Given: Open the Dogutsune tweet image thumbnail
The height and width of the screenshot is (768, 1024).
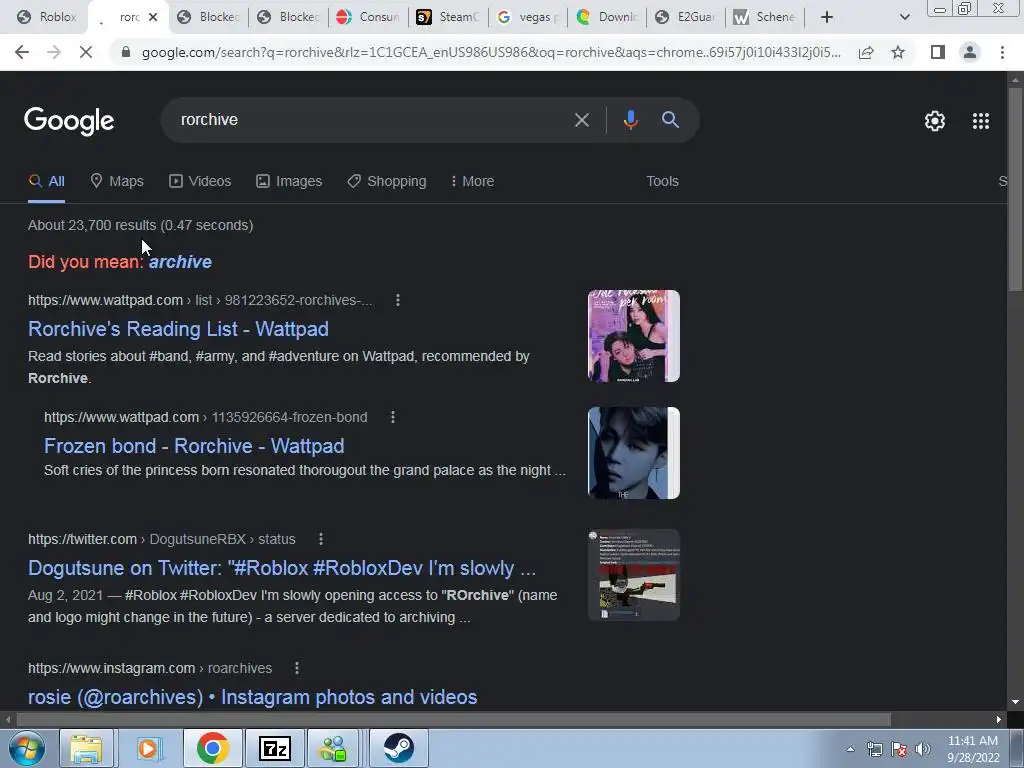Looking at the screenshot, I should click(633, 575).
